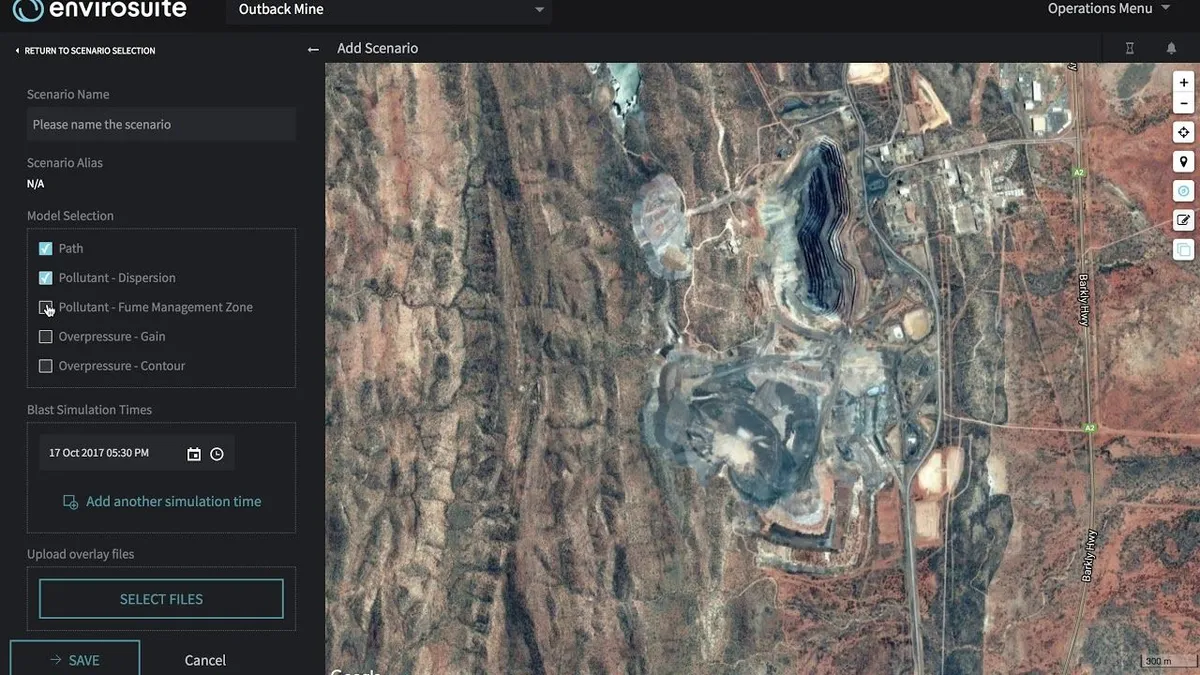
Task: Open the calendar date picker
Action: coord(194,454)
